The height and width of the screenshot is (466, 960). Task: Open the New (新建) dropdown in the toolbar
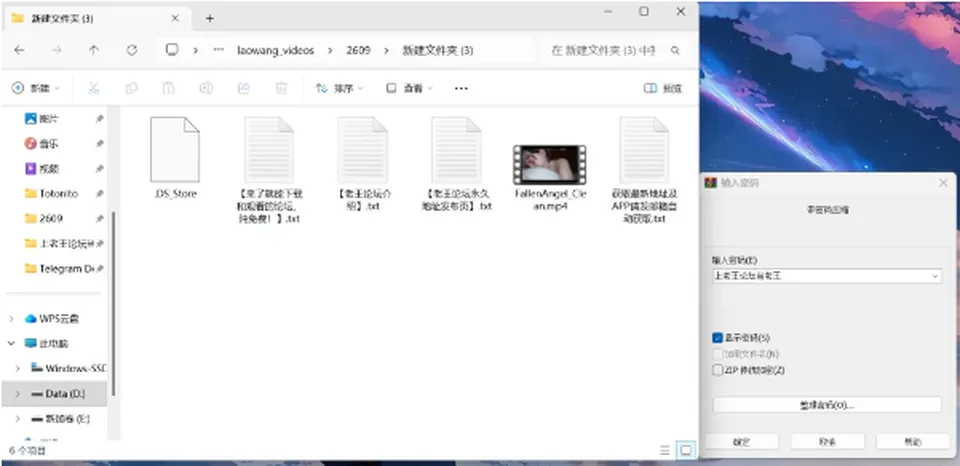36,88
